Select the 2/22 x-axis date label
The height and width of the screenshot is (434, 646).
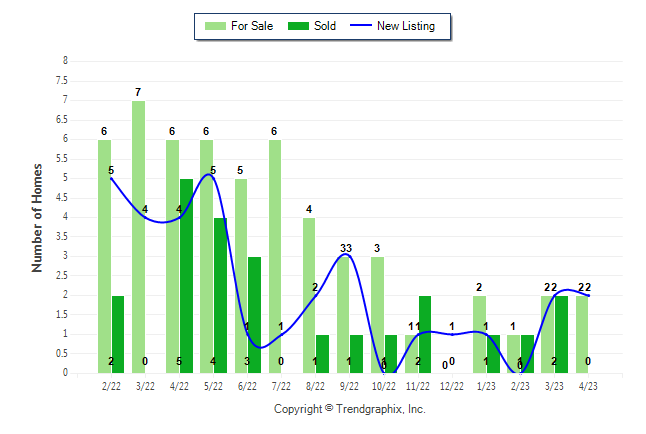coord(111,383)
